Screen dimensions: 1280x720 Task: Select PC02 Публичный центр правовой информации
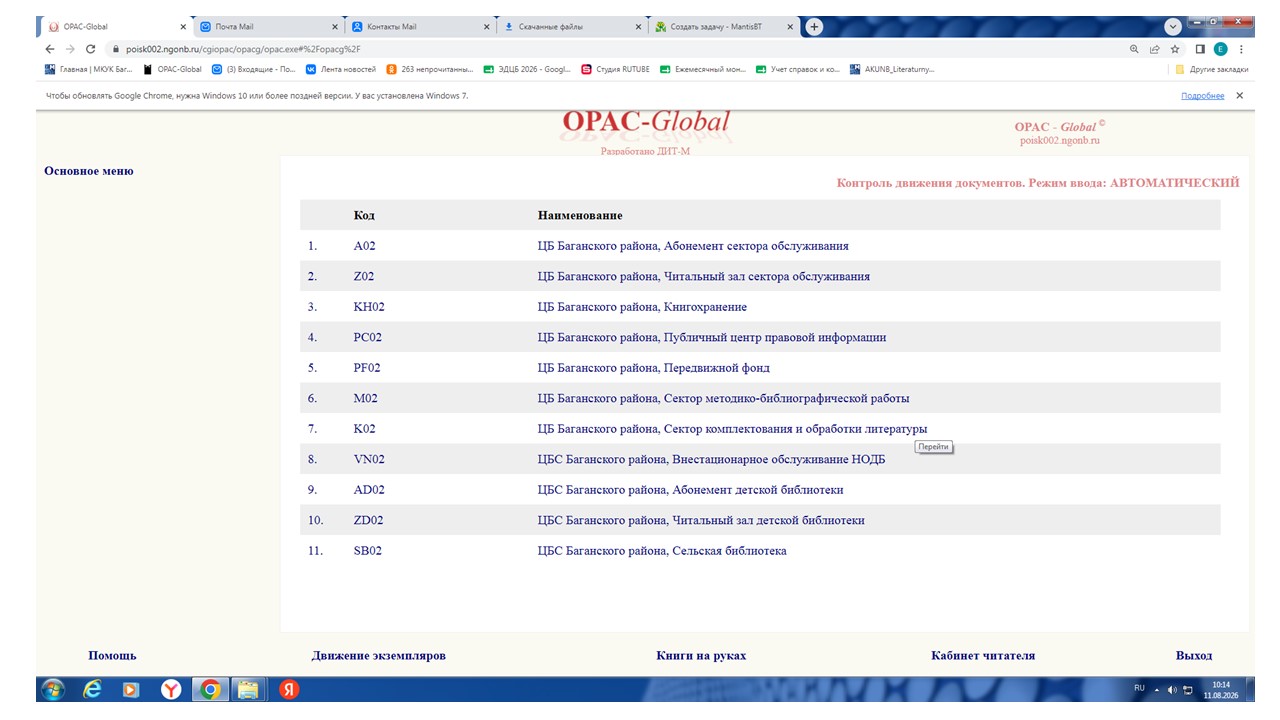760,337
